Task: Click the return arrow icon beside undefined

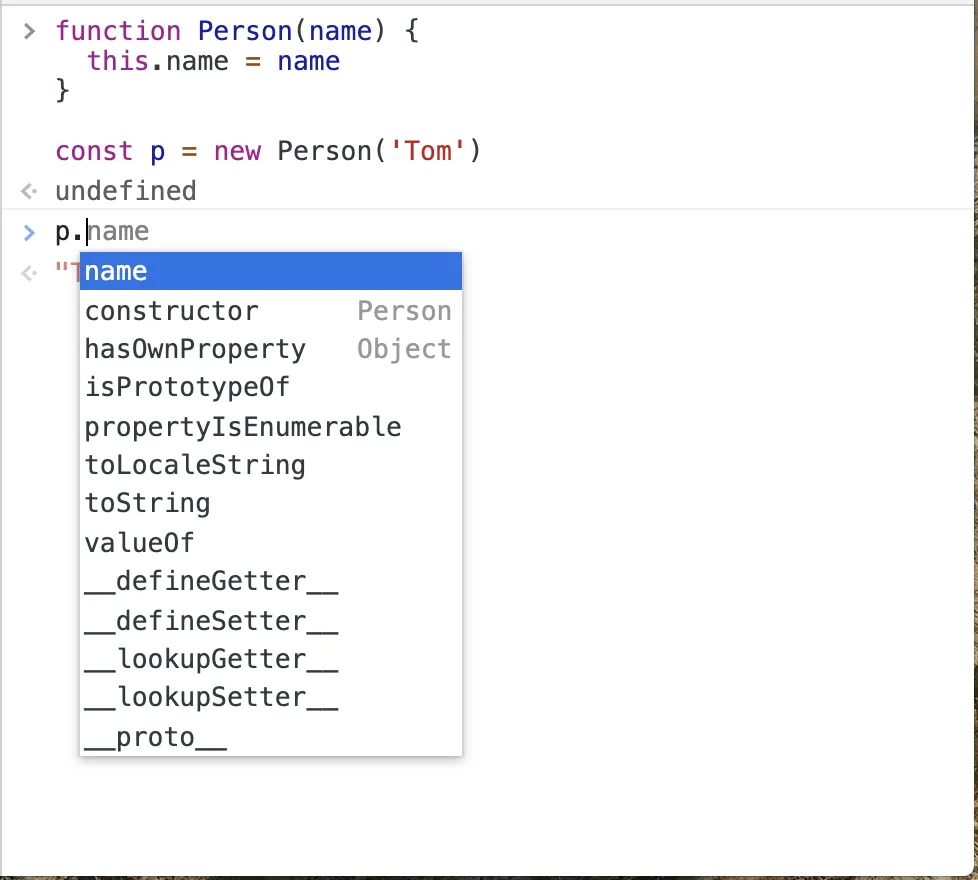Action: pyautogui.click(x=29, y=191)
